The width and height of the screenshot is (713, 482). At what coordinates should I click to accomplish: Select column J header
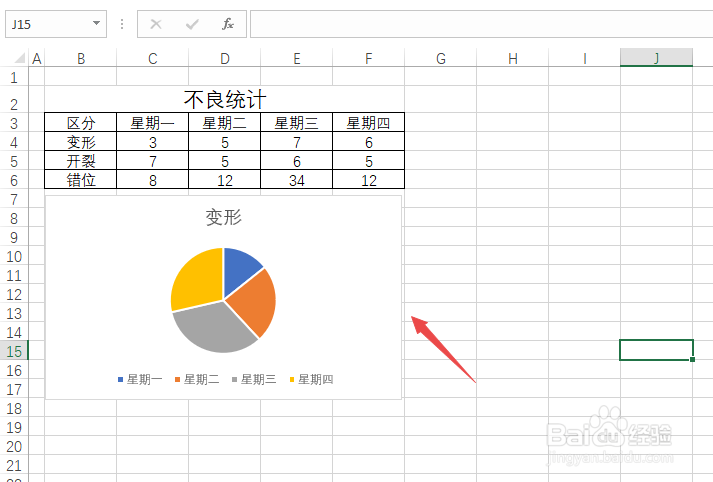coord(657,58)
